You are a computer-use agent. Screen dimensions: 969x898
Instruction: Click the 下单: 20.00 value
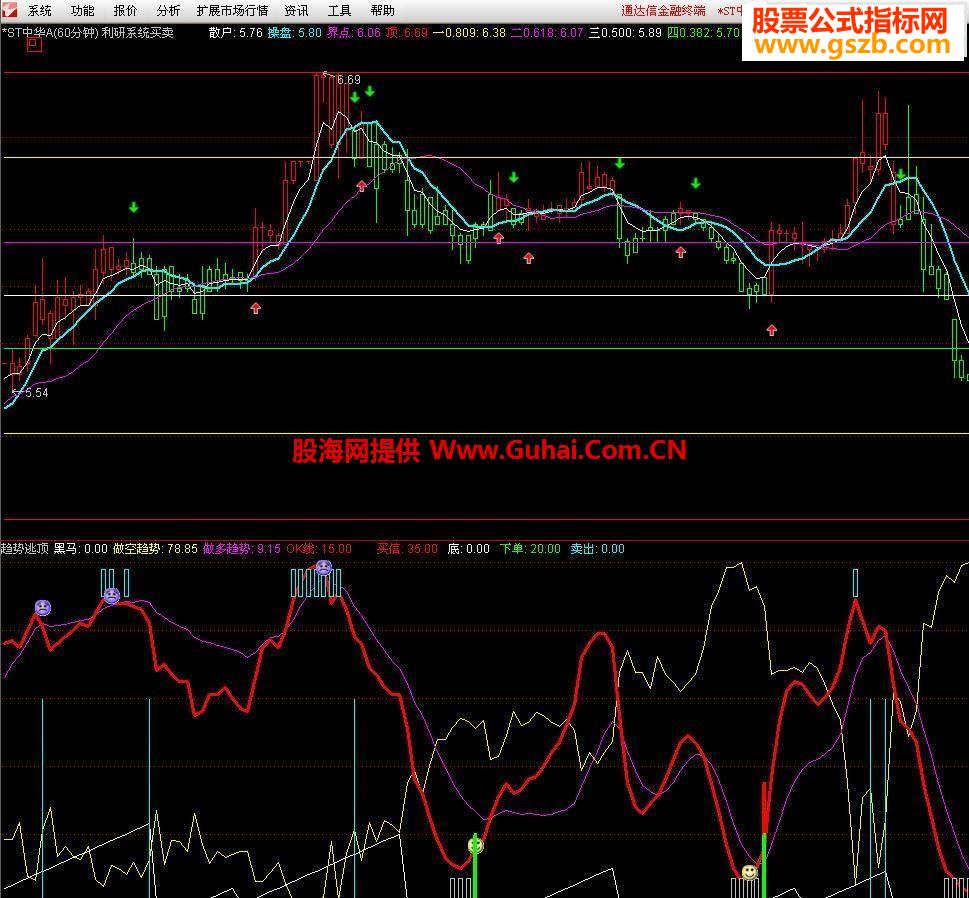coord(530,549)
